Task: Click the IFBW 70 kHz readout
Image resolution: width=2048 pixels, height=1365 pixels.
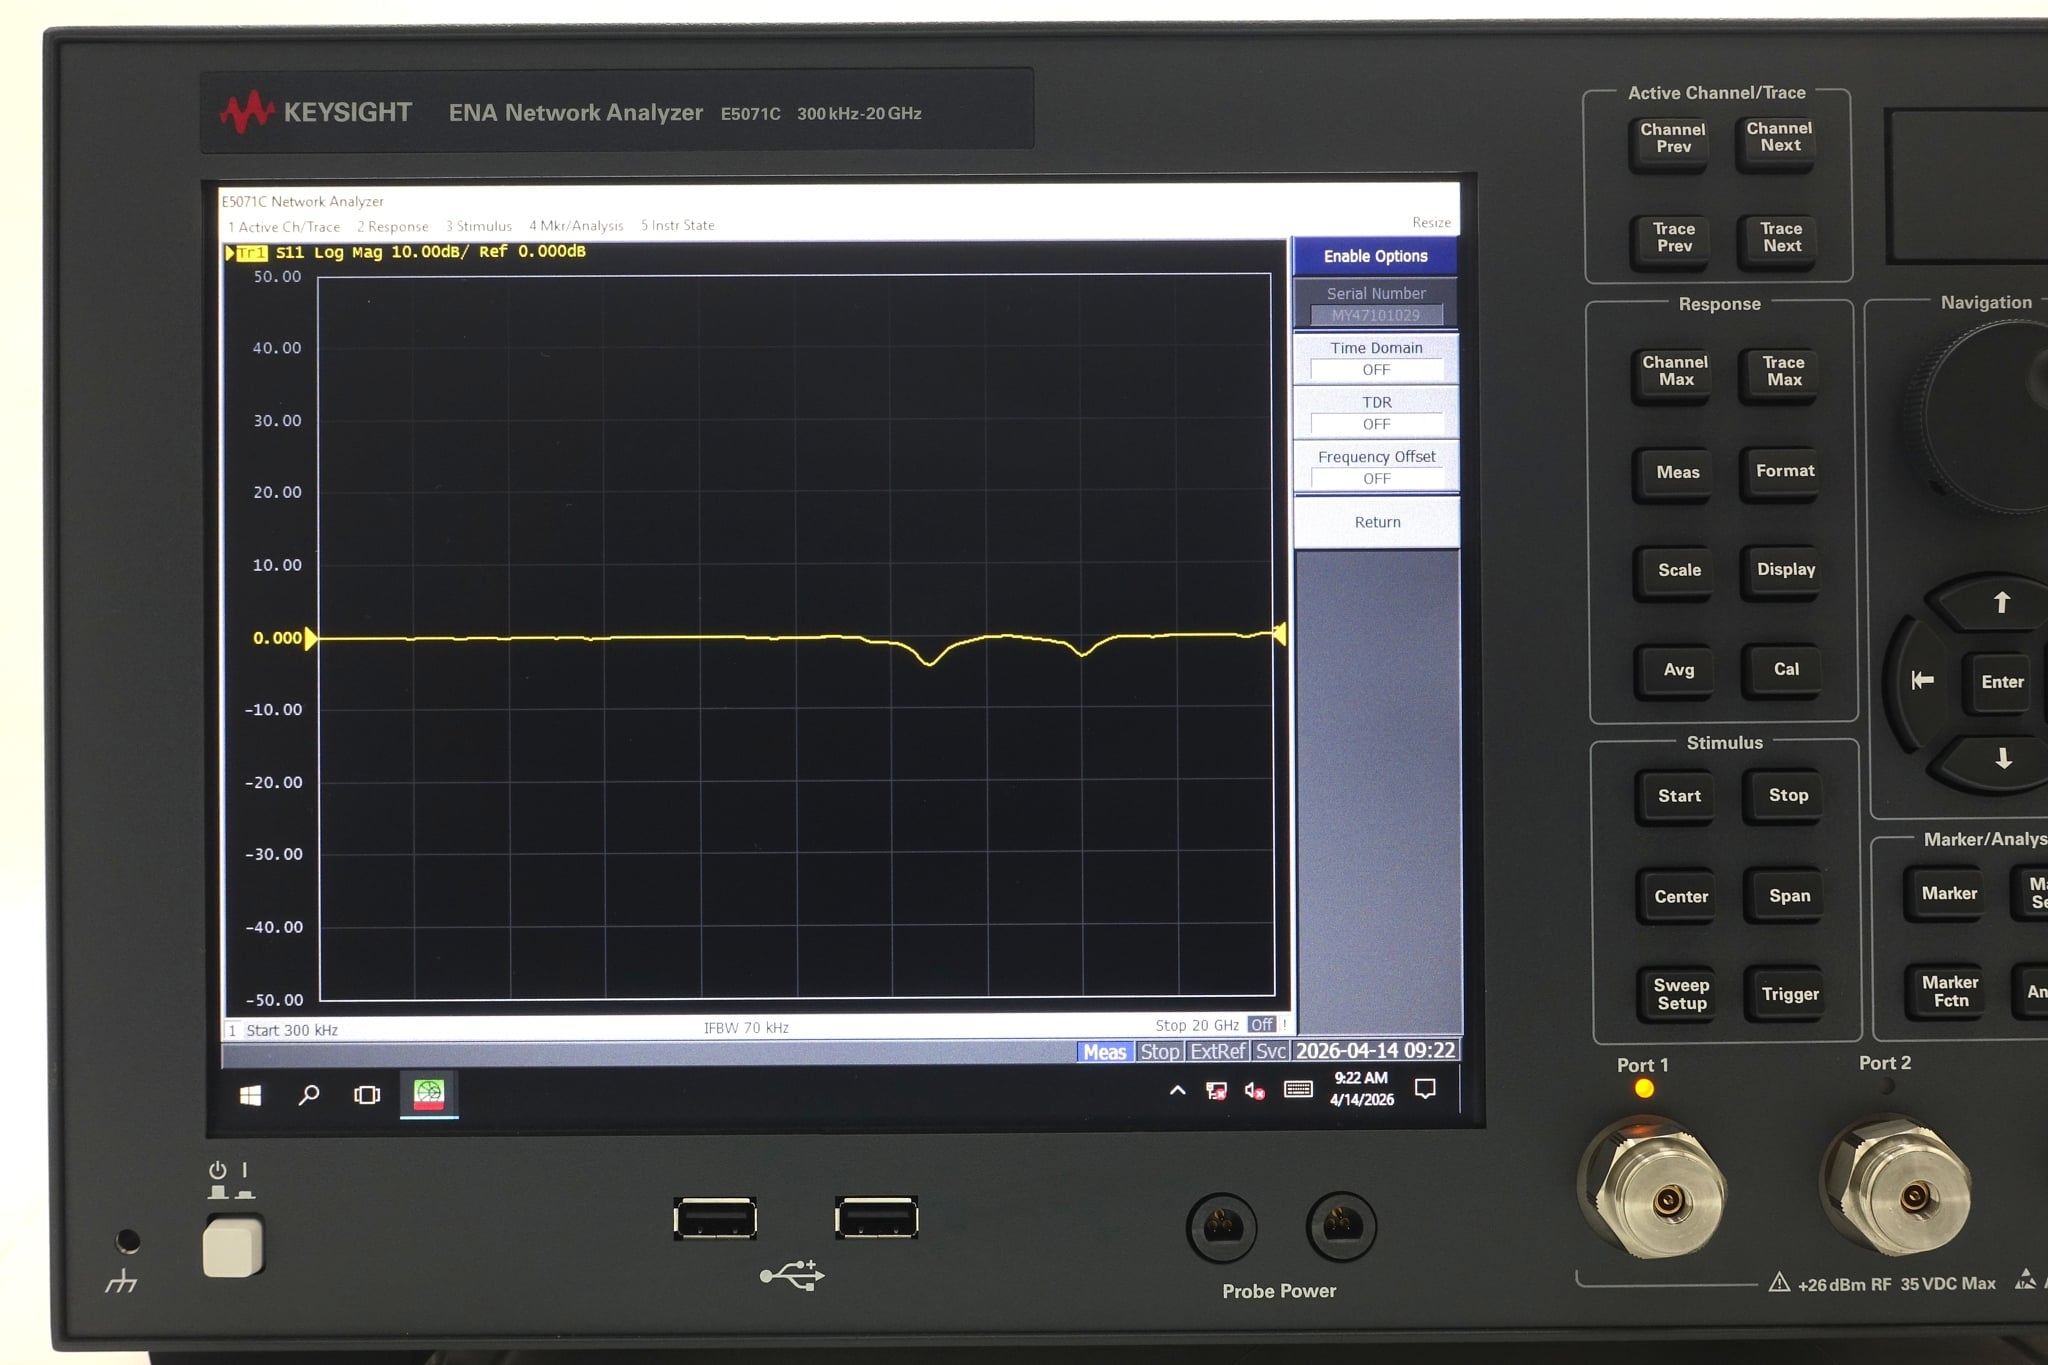Action: pos(746,1028)
